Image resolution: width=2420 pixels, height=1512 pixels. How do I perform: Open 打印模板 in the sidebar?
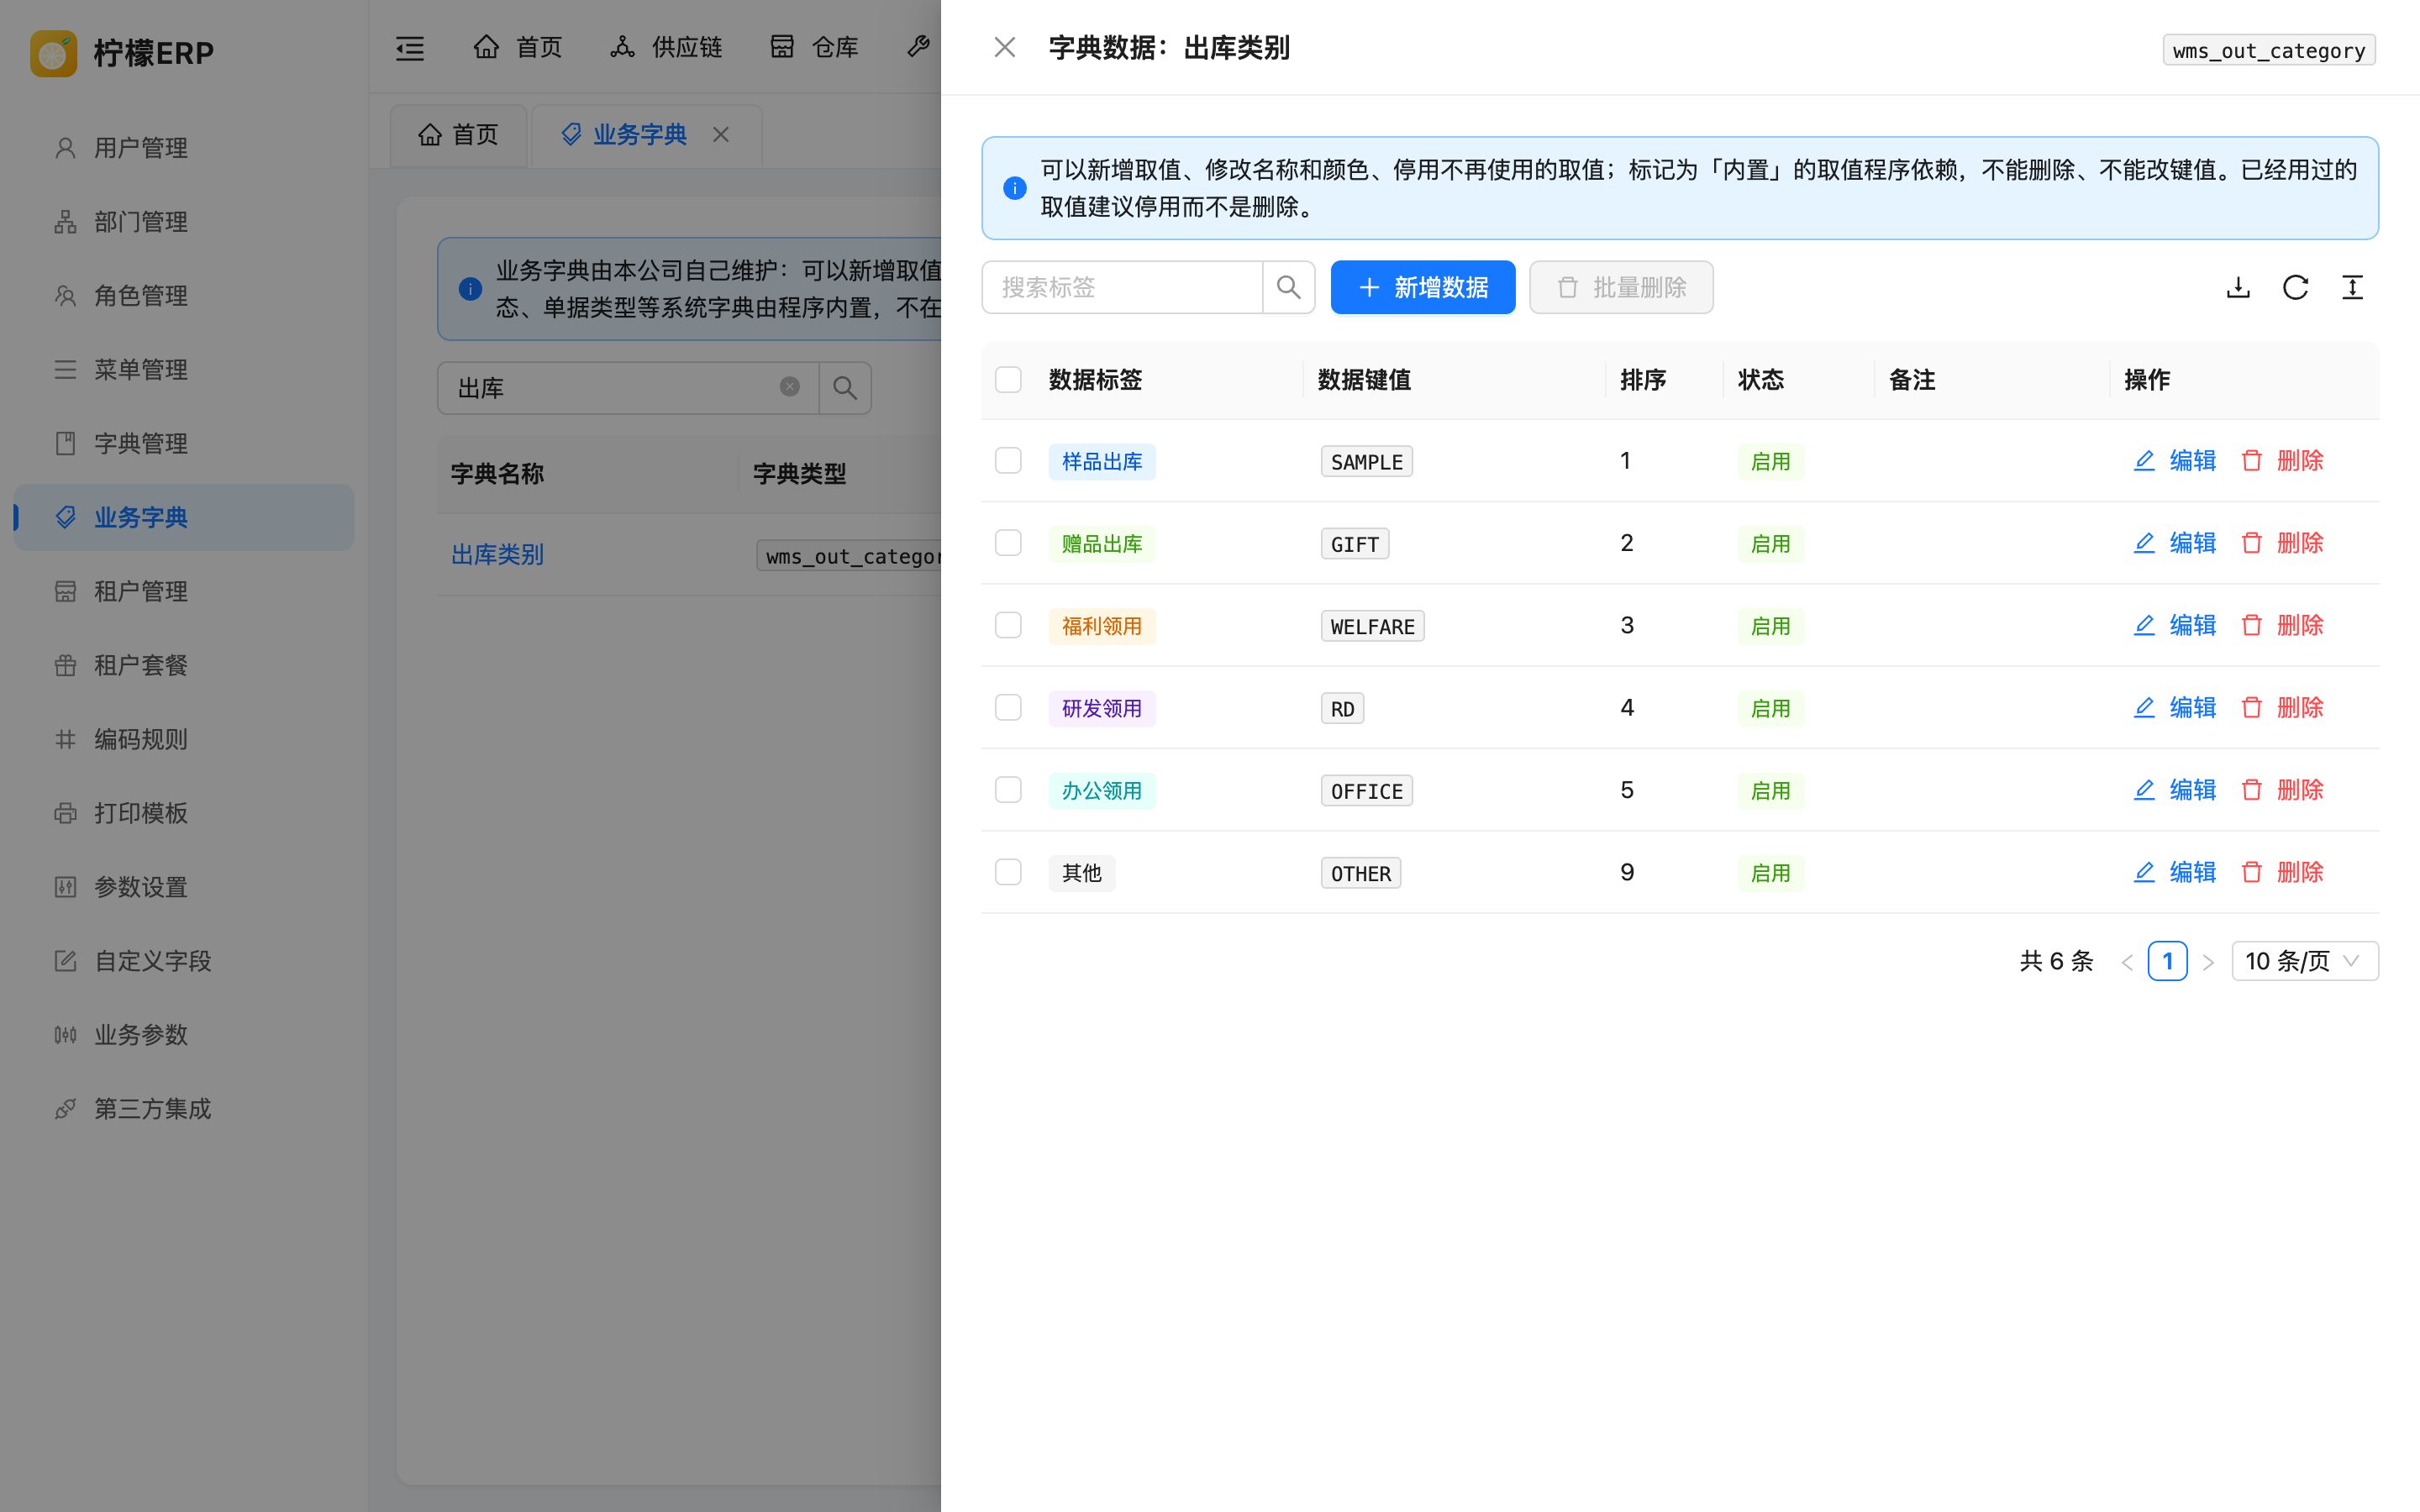(x=184, y=813)
